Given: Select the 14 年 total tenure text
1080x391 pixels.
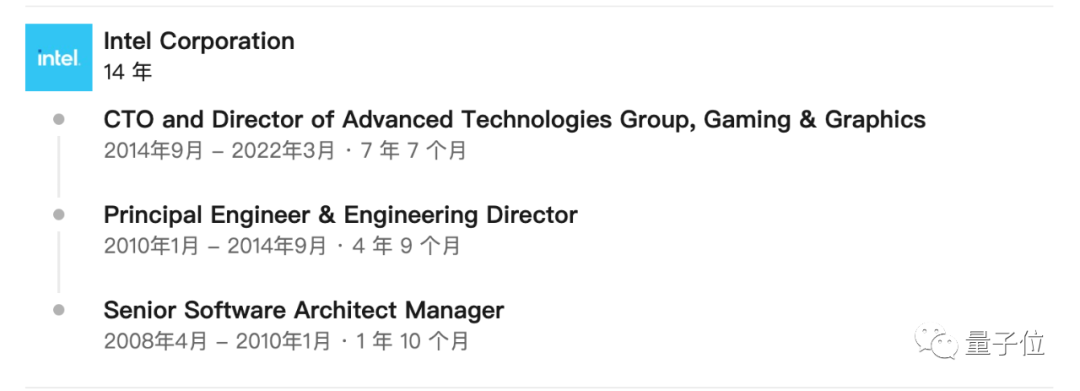Looking at the screenshot, I should [x=127, y=72].
